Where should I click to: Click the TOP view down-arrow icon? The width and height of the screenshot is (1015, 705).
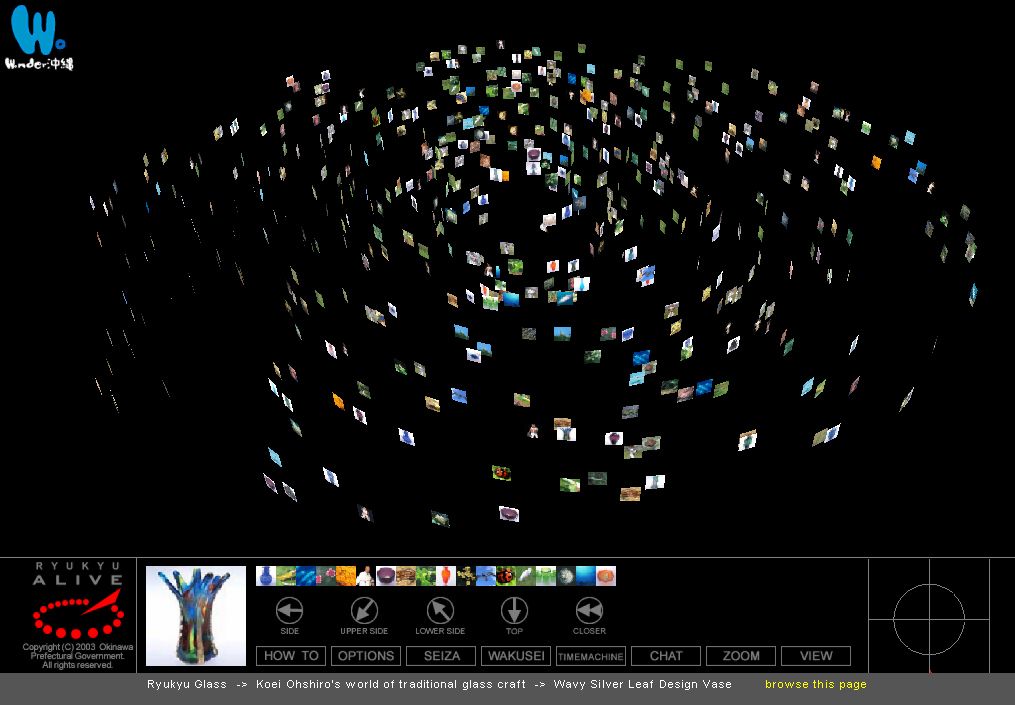[514, 611]
